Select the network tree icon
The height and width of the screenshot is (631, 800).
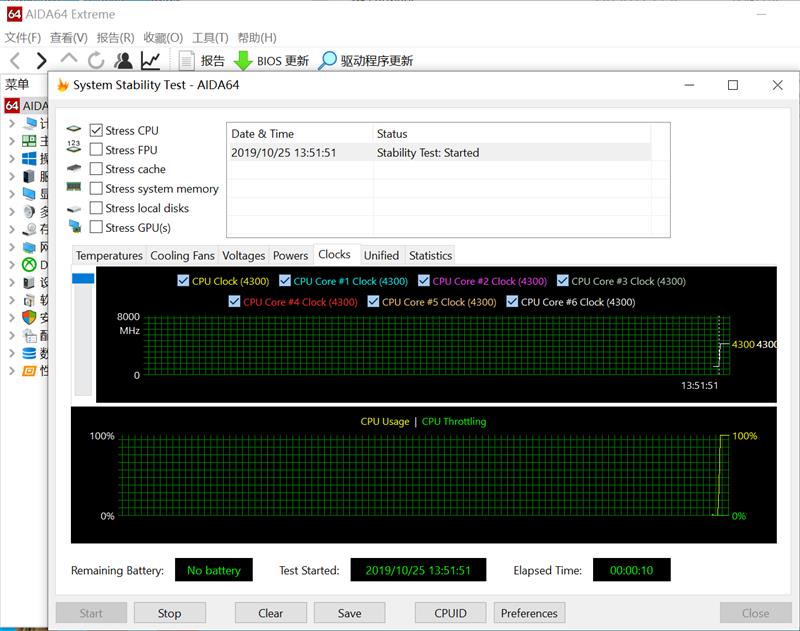click(29, 247)
